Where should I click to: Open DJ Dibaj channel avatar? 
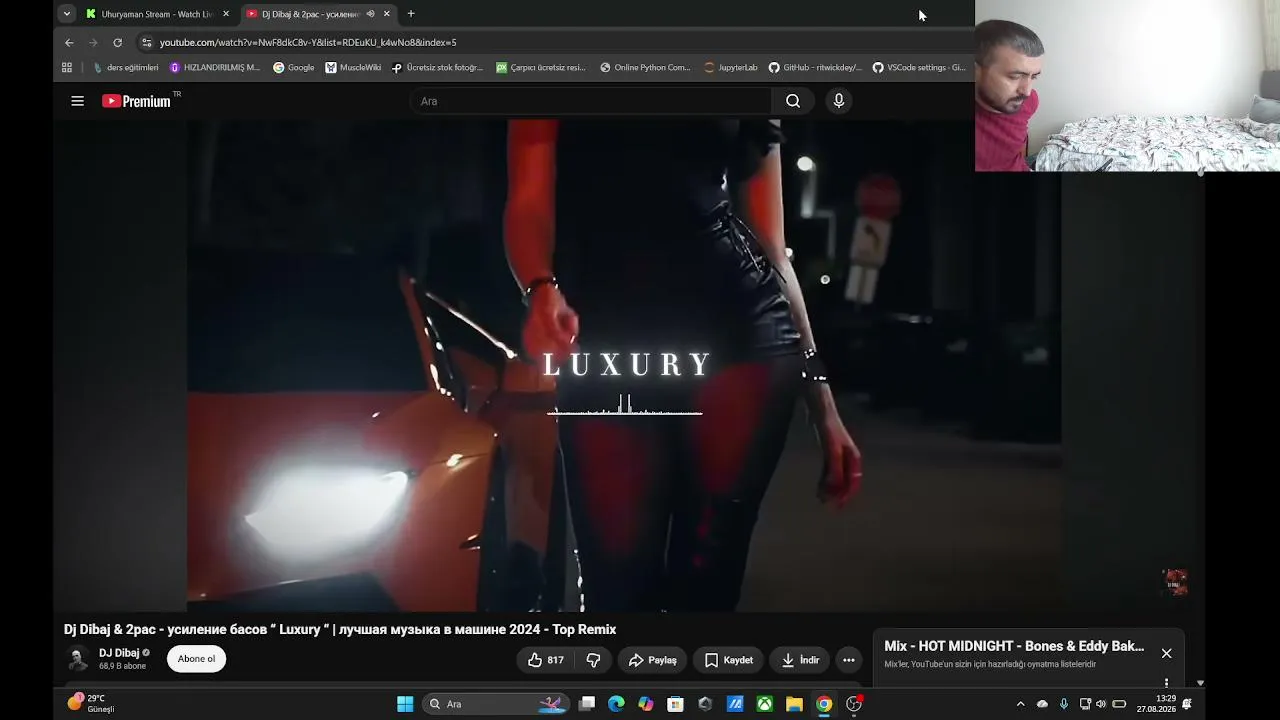coord(77,659)
